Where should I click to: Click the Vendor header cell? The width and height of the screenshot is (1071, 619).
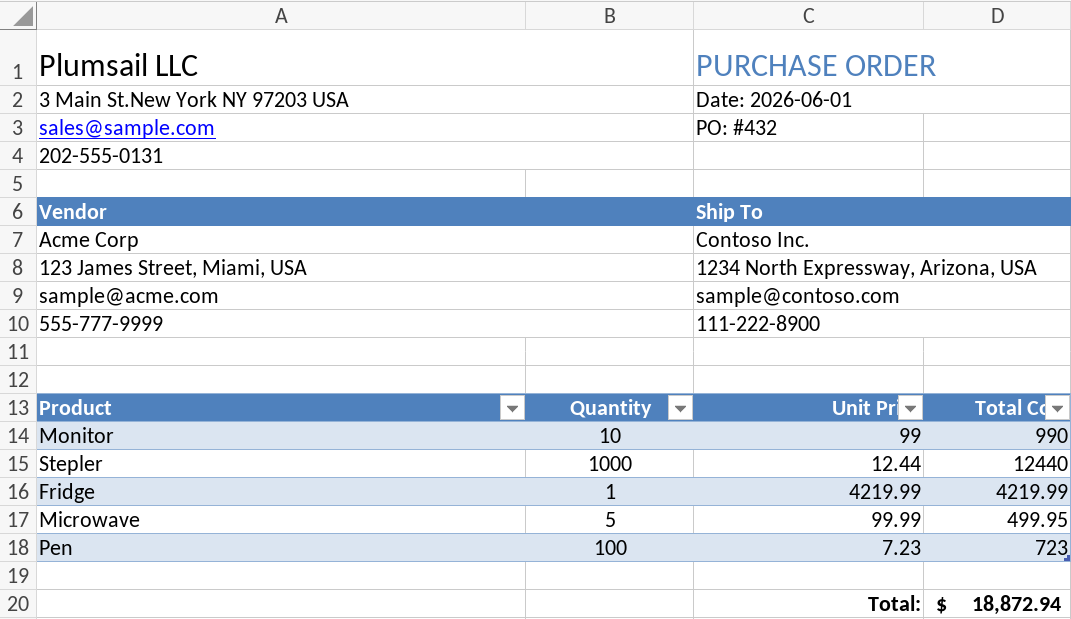365,212
